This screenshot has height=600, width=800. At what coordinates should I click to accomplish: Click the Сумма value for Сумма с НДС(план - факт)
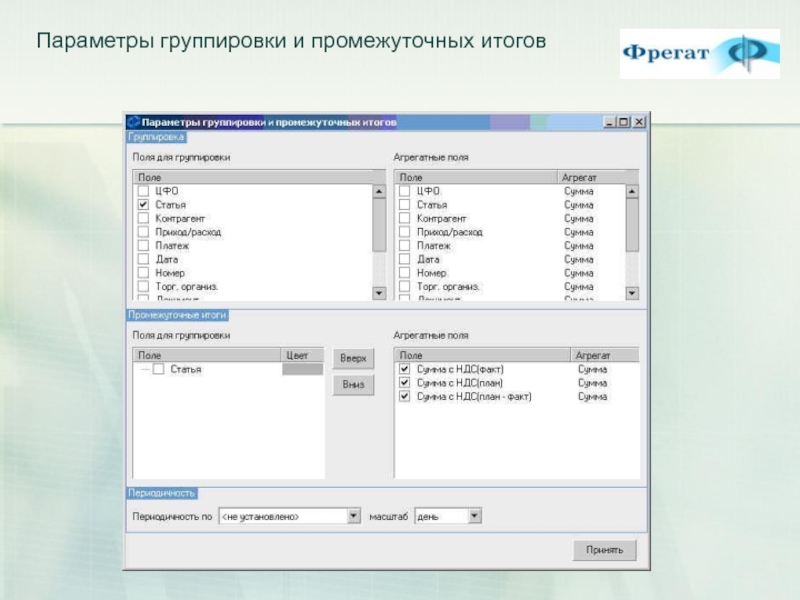pyautogui.click(x=592, y=396)
